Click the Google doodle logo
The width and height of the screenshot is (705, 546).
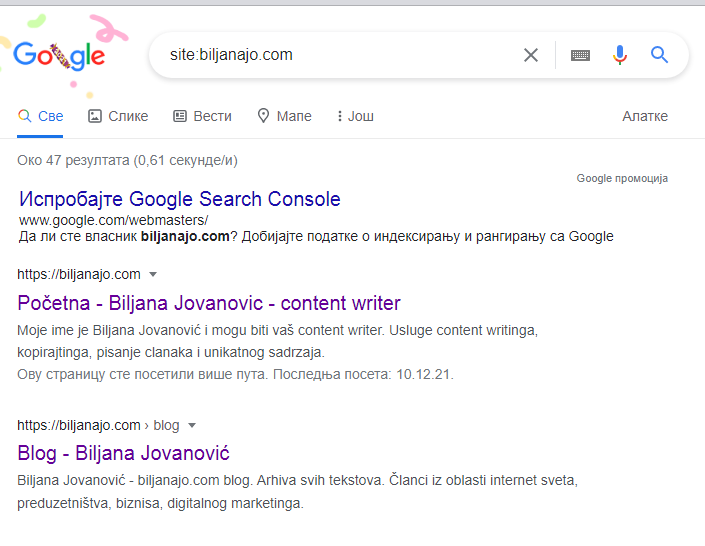59,56
